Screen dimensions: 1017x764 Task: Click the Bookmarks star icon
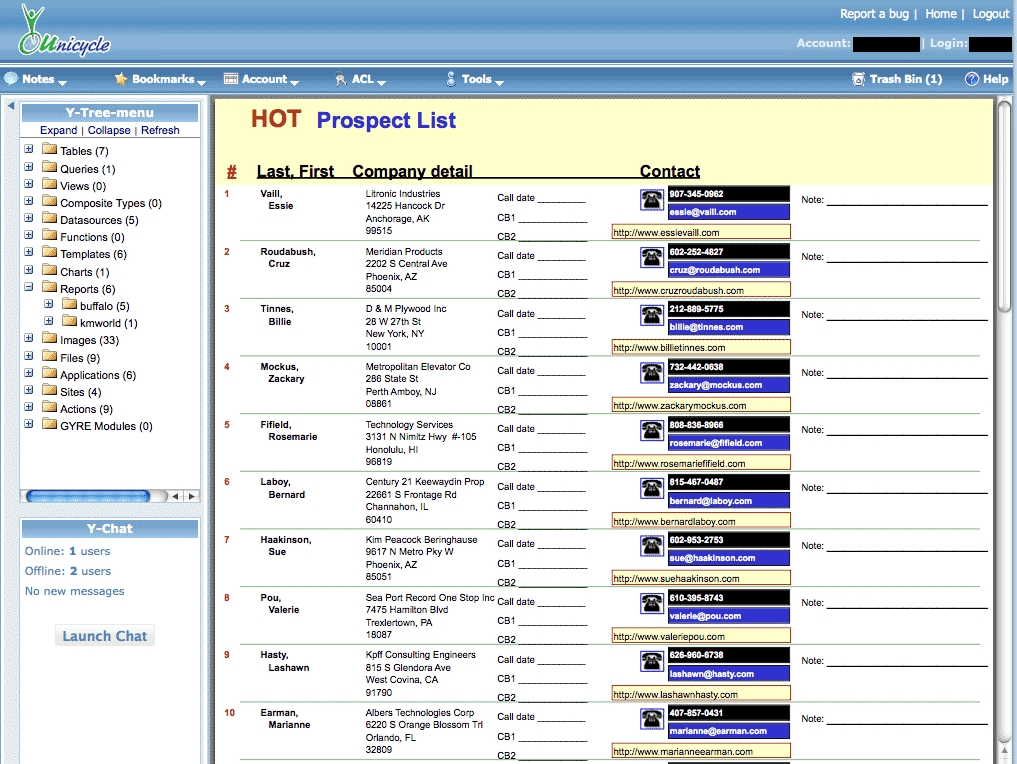(121, 79)
